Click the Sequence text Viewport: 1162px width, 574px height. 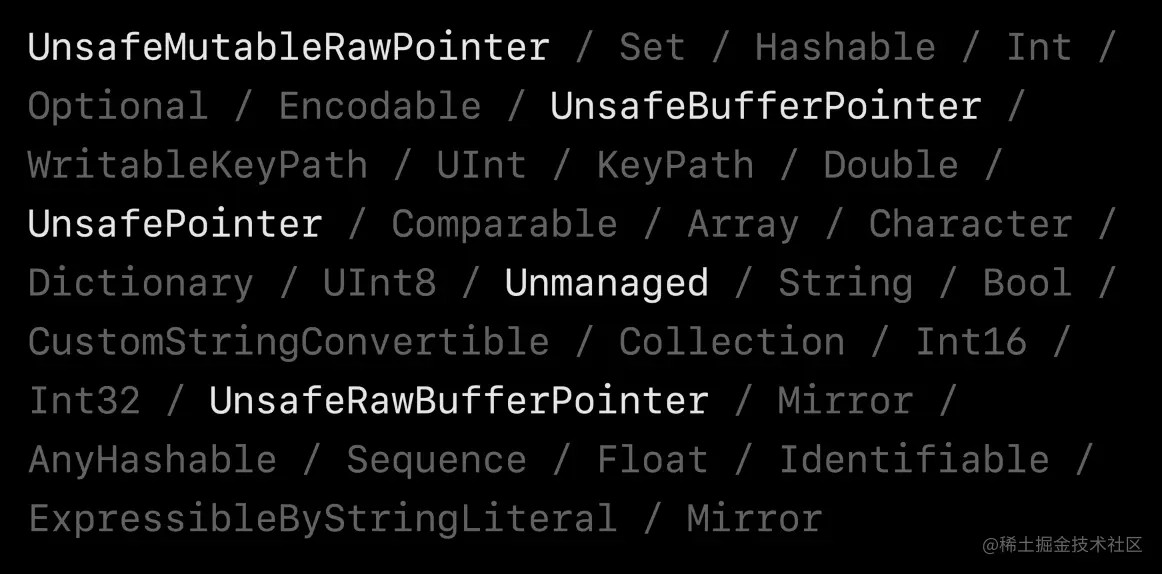(x=436, y=461)
